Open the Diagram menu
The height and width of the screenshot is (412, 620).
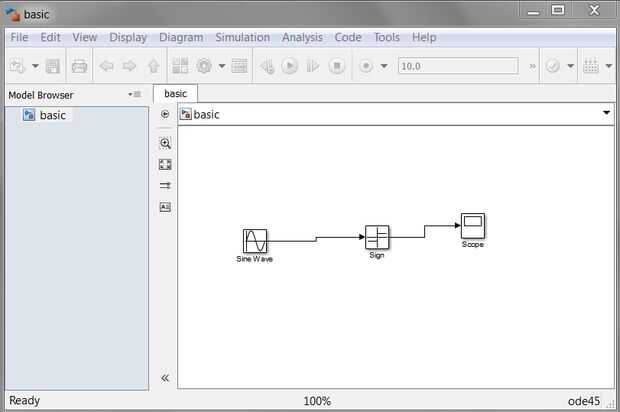[x=181, y=38]
